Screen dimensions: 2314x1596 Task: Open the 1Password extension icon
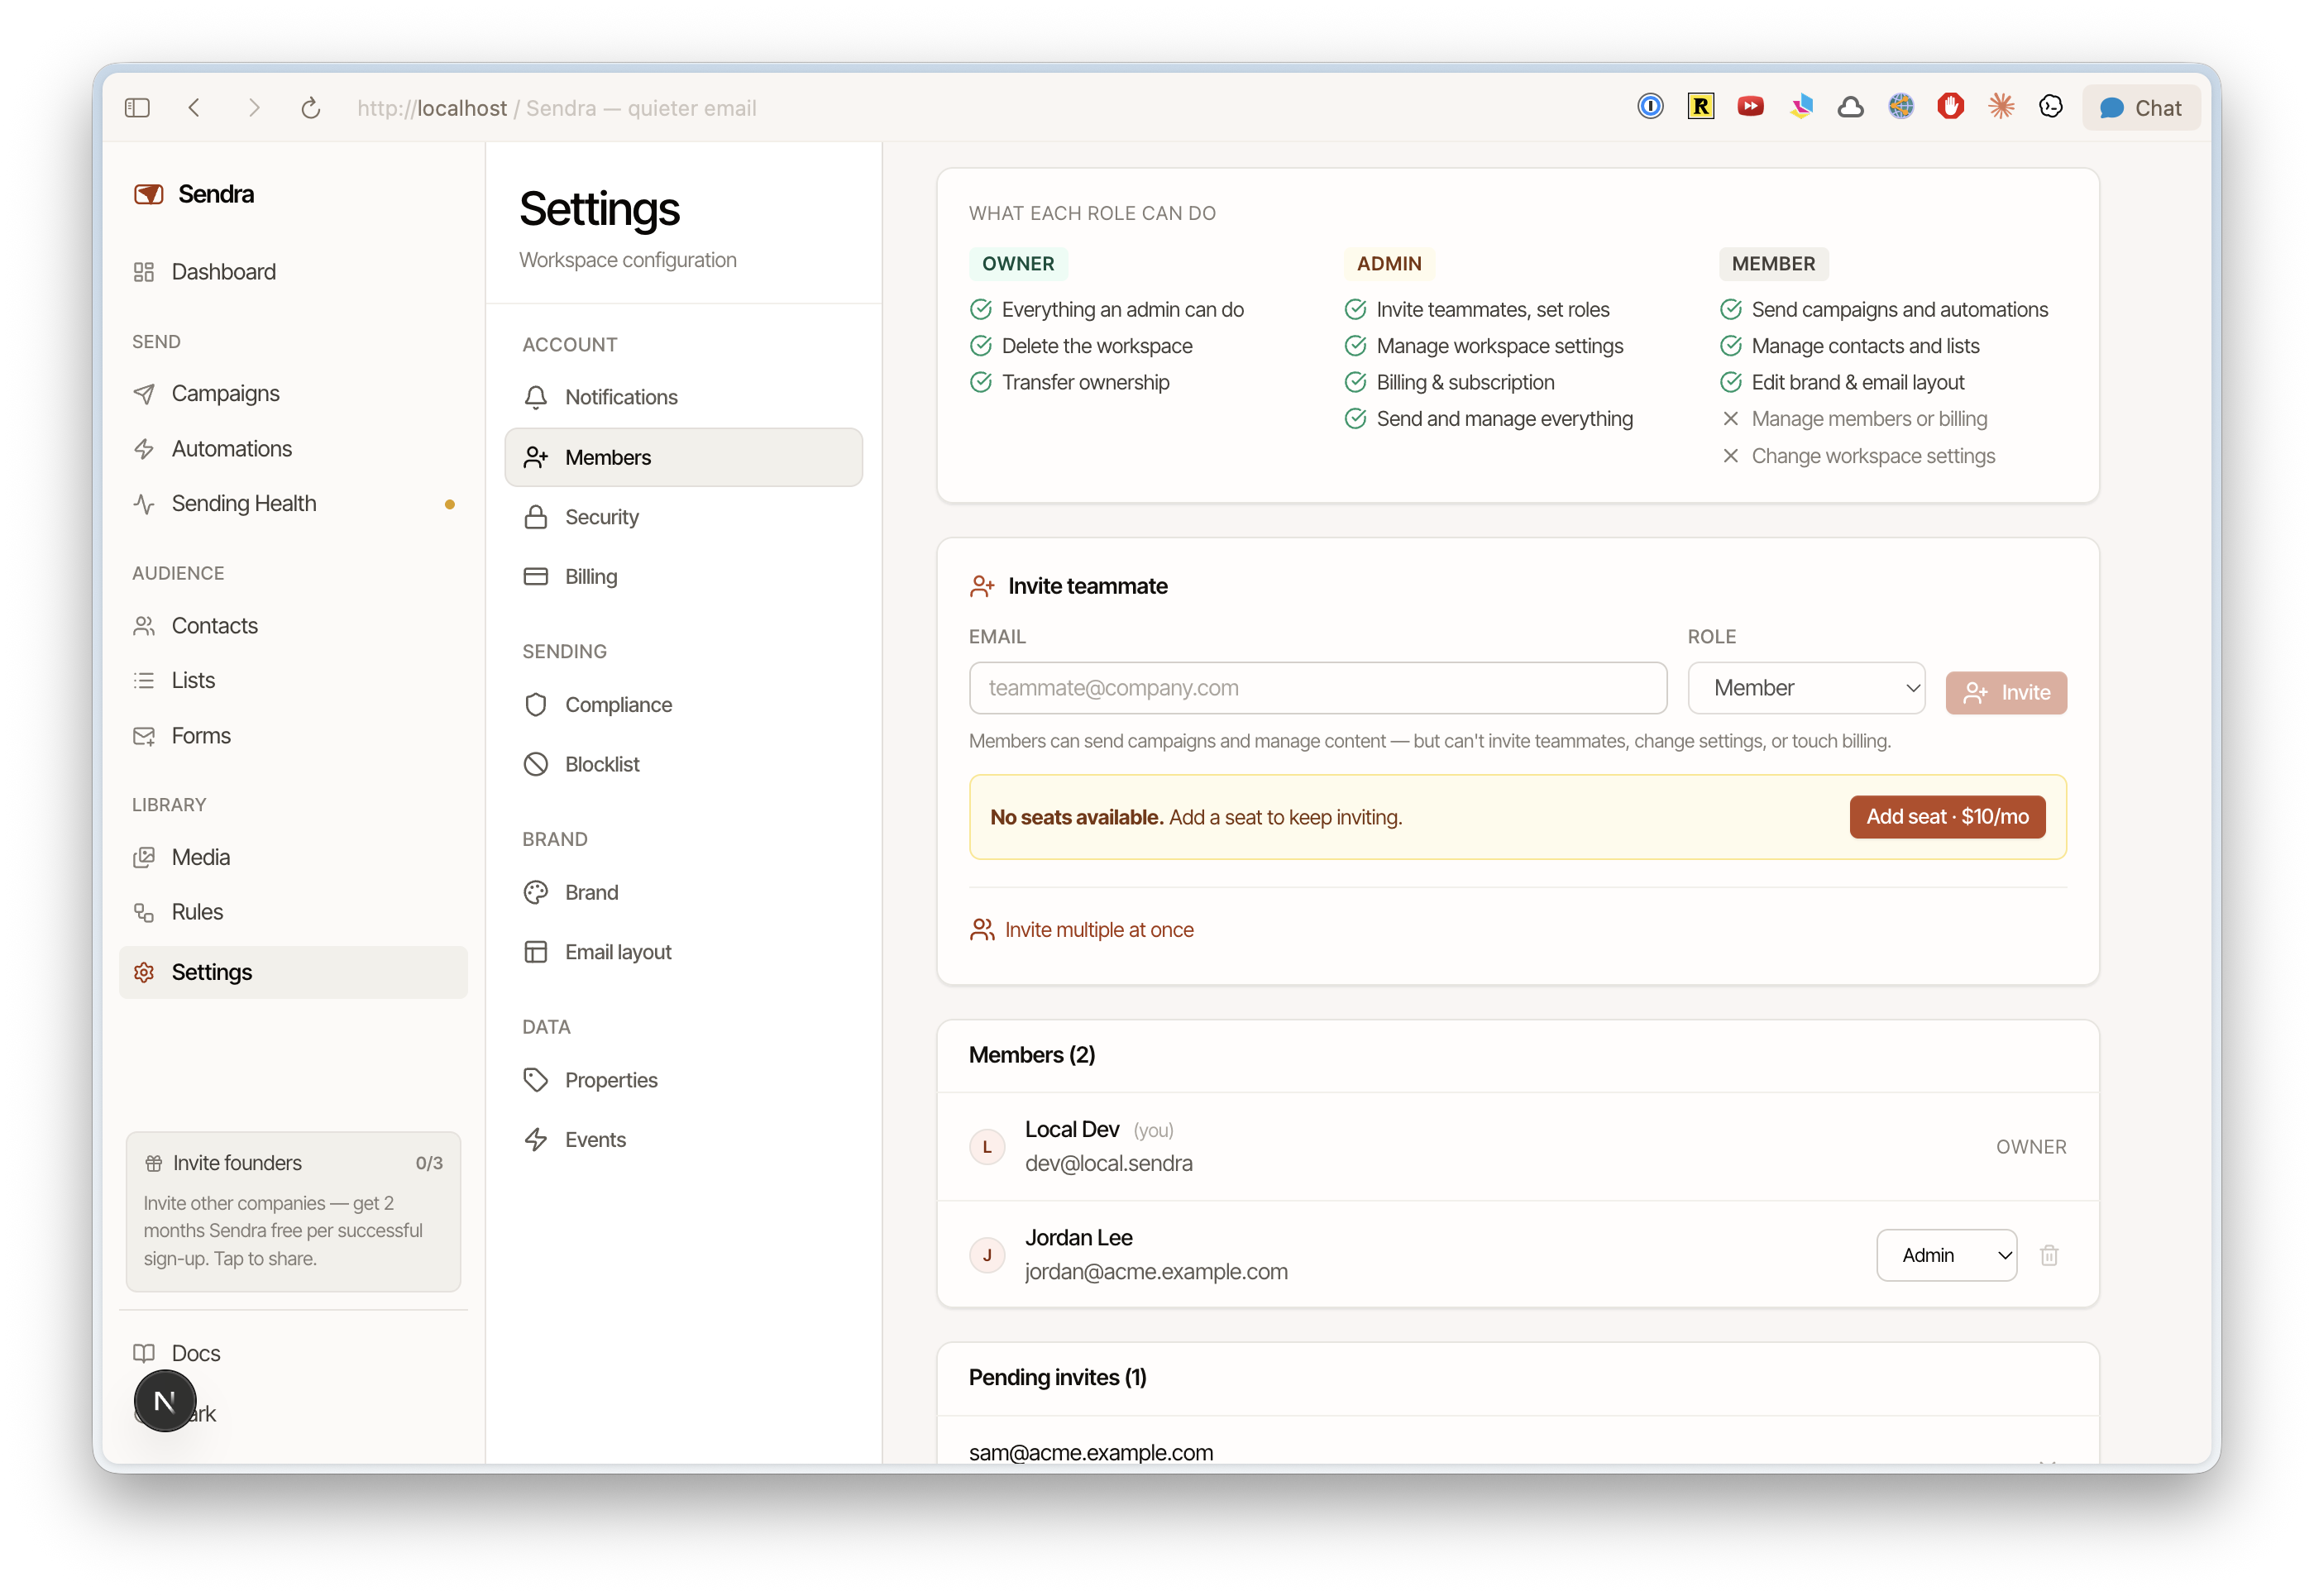[x=1650, y=106]
